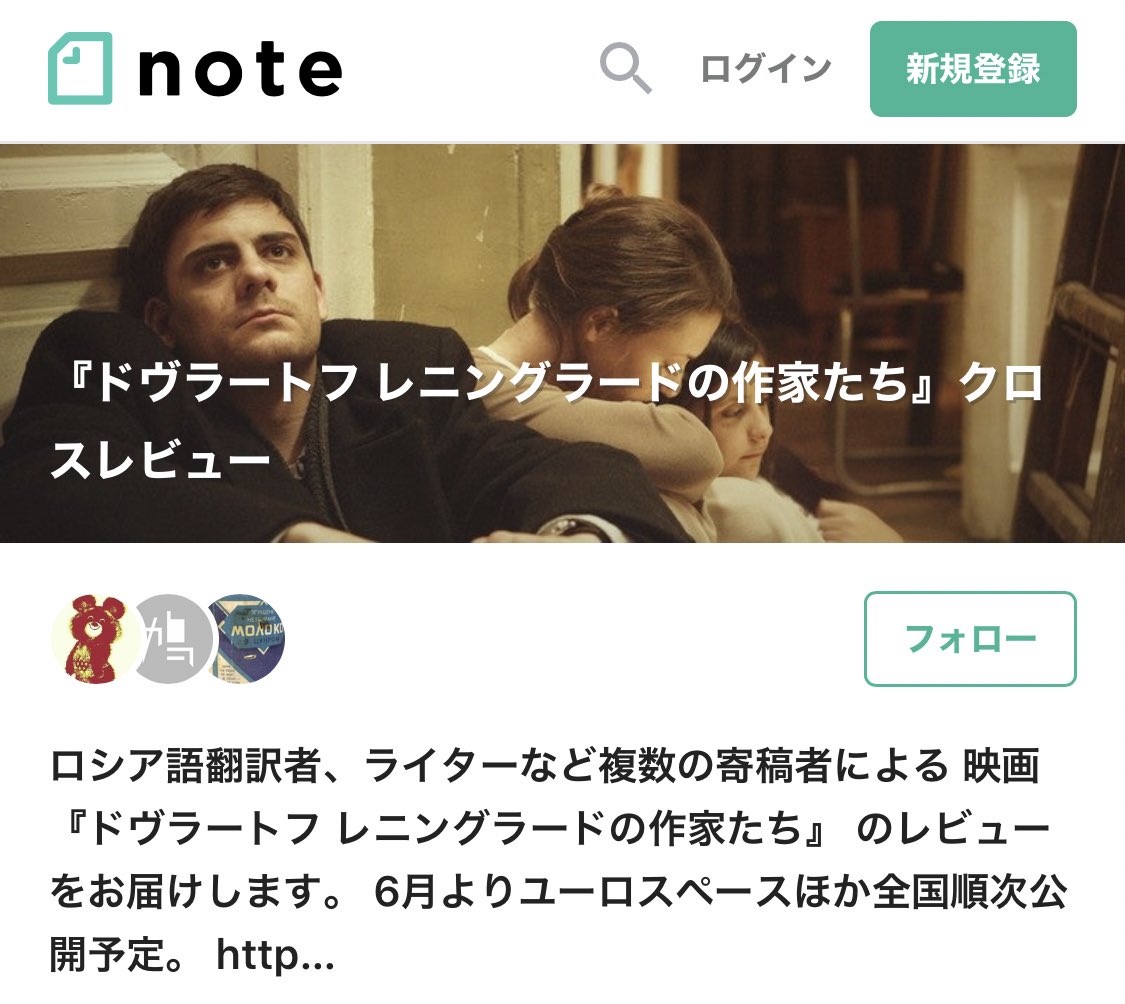1125x1004 pixels.
Task: Follow this magazine with the フォロー button
Action: click(970, 639)
